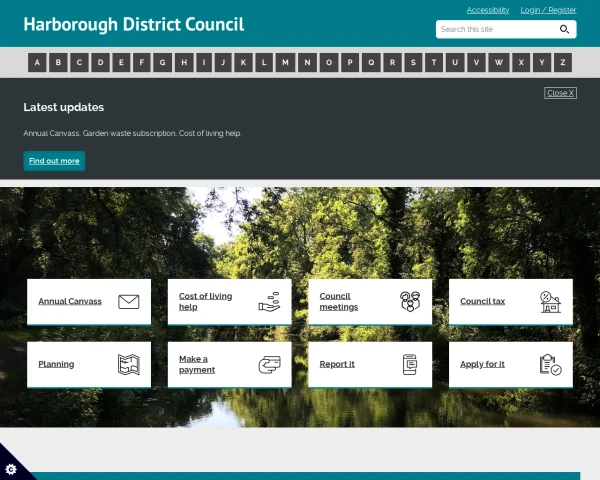Jump to letter W in A-Z index
The width and height of the screenshot is (600, 480).
499,62
